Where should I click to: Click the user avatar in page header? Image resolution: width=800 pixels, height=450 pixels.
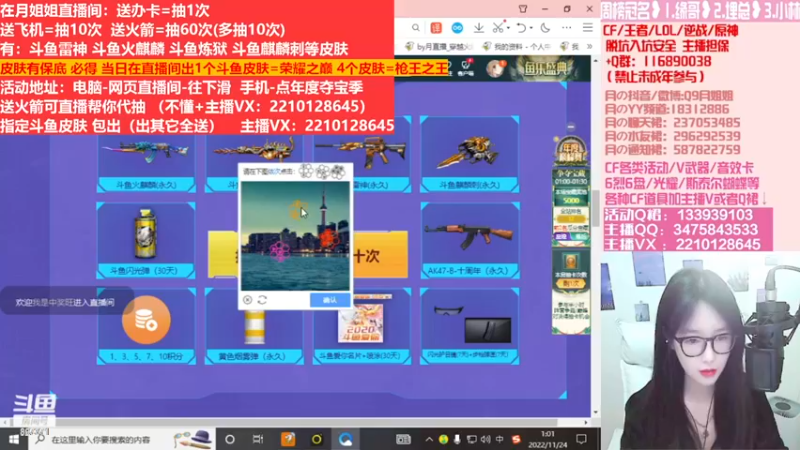(x=494, y=68)
